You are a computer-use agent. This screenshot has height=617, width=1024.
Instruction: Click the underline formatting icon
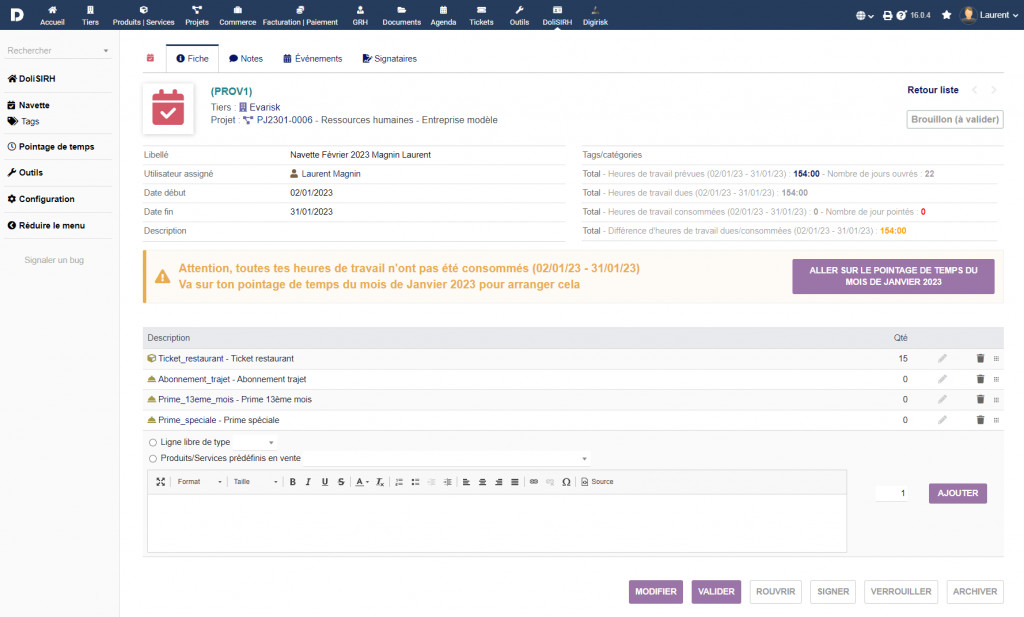click(x=325, y=482)
